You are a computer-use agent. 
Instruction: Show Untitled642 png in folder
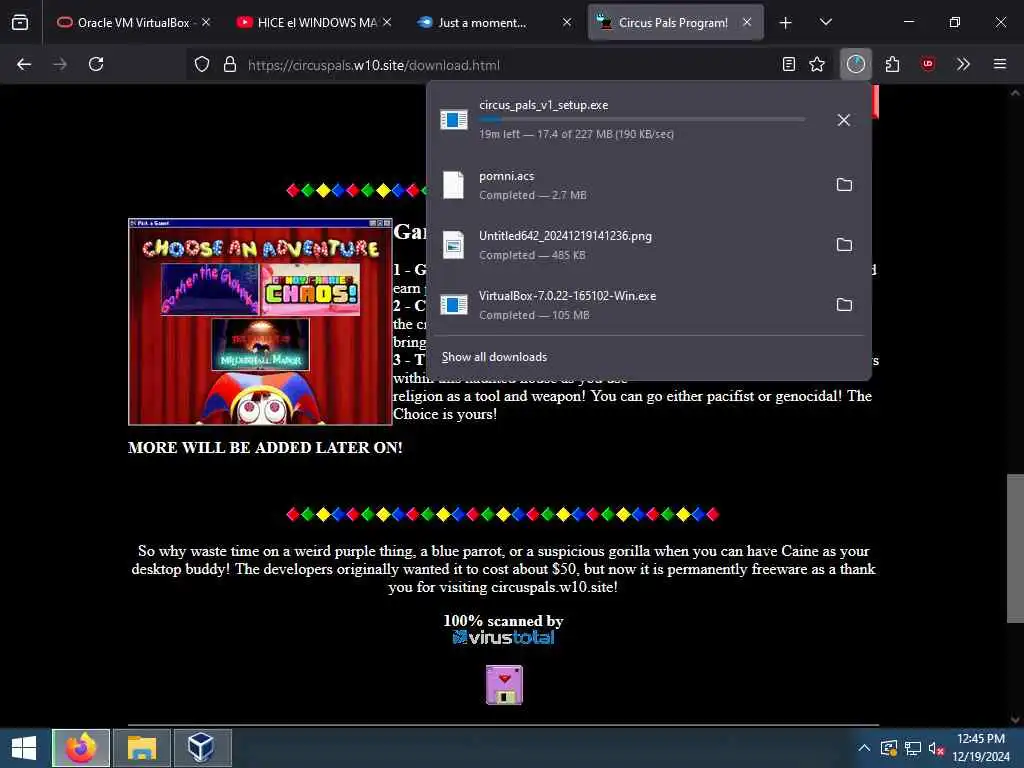click(x=844, y=245)
